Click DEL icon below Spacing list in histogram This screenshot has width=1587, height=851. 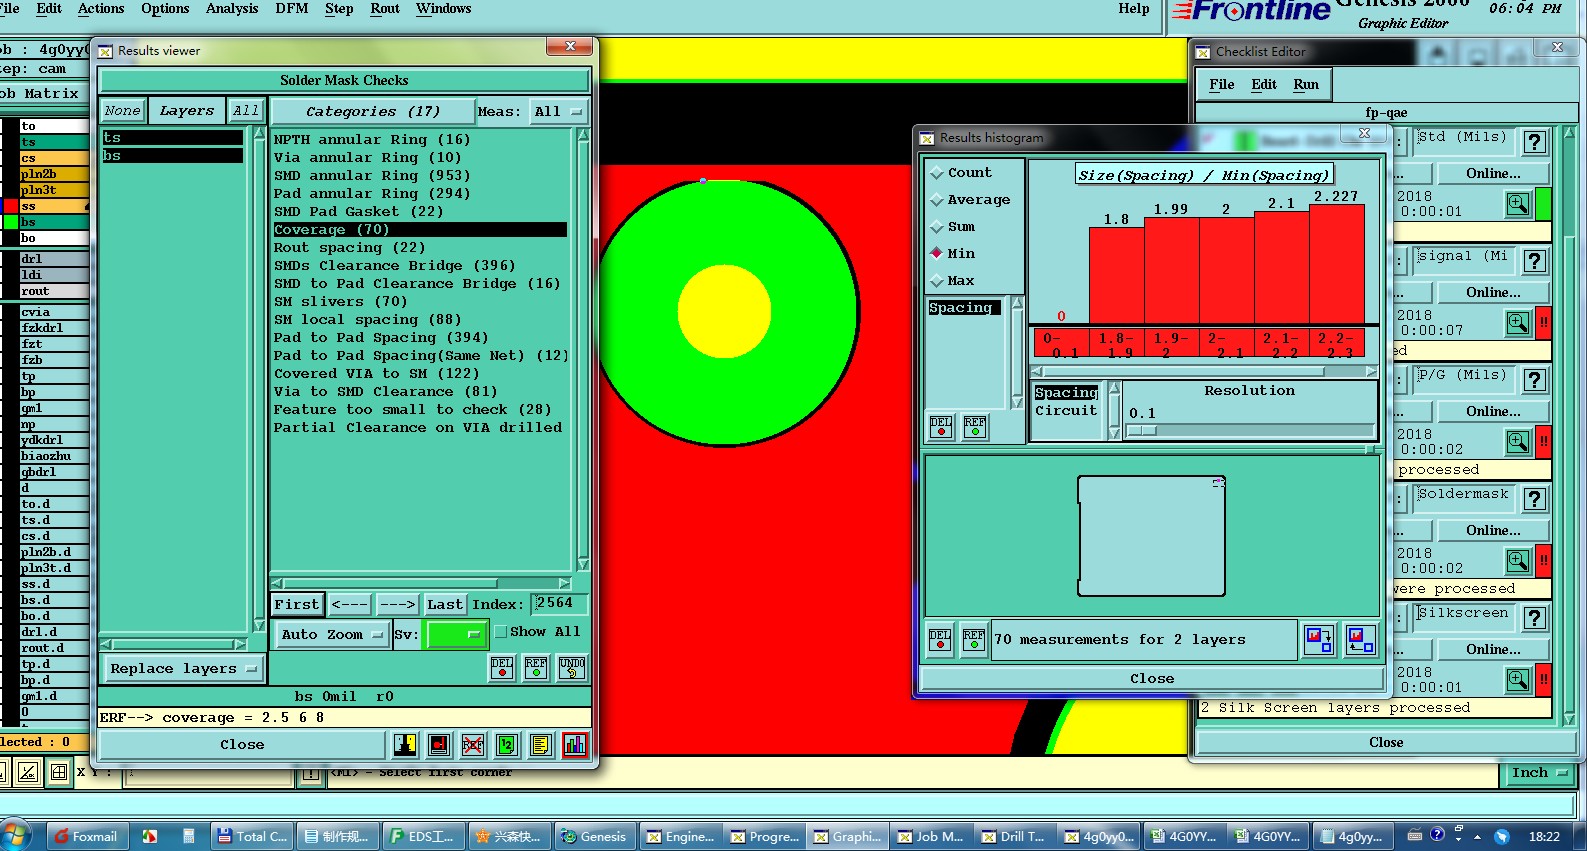pyautogui.click(x=941, y=427)
